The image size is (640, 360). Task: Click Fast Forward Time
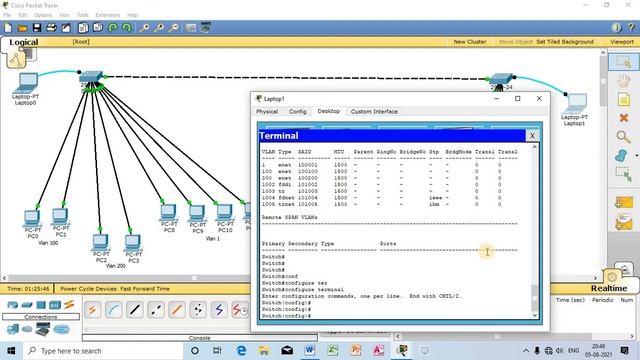click(x=145, y=289)
